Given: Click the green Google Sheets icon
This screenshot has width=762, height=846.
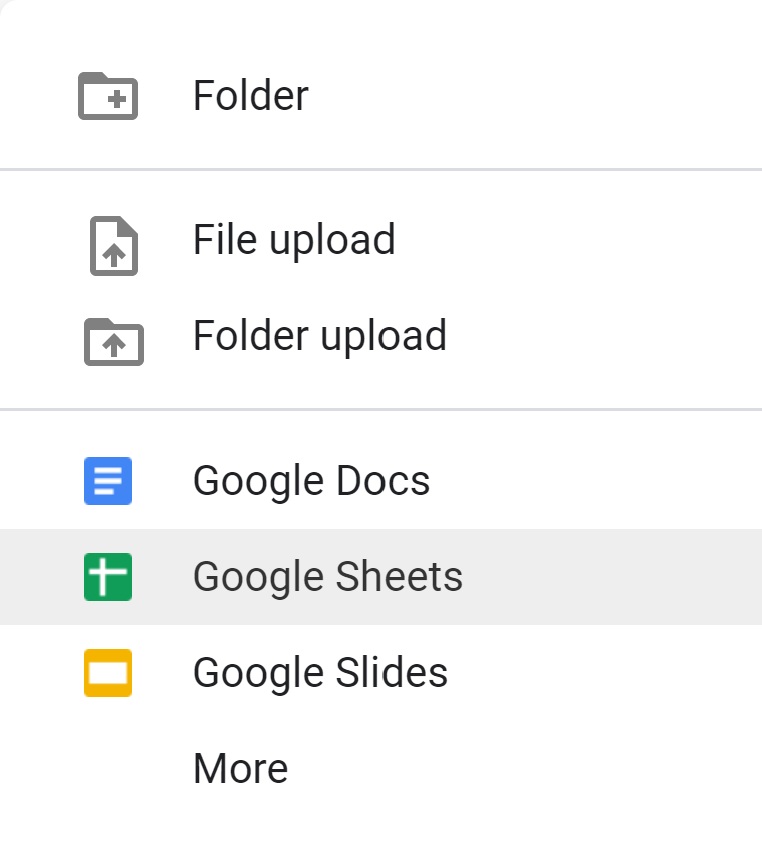Looking at the screenshot, I should tap(108, 577).
